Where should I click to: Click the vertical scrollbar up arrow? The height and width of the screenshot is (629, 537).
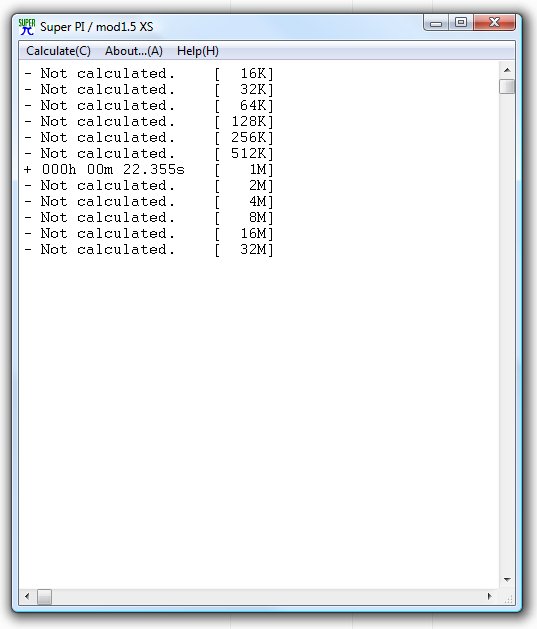click(507, 70)
